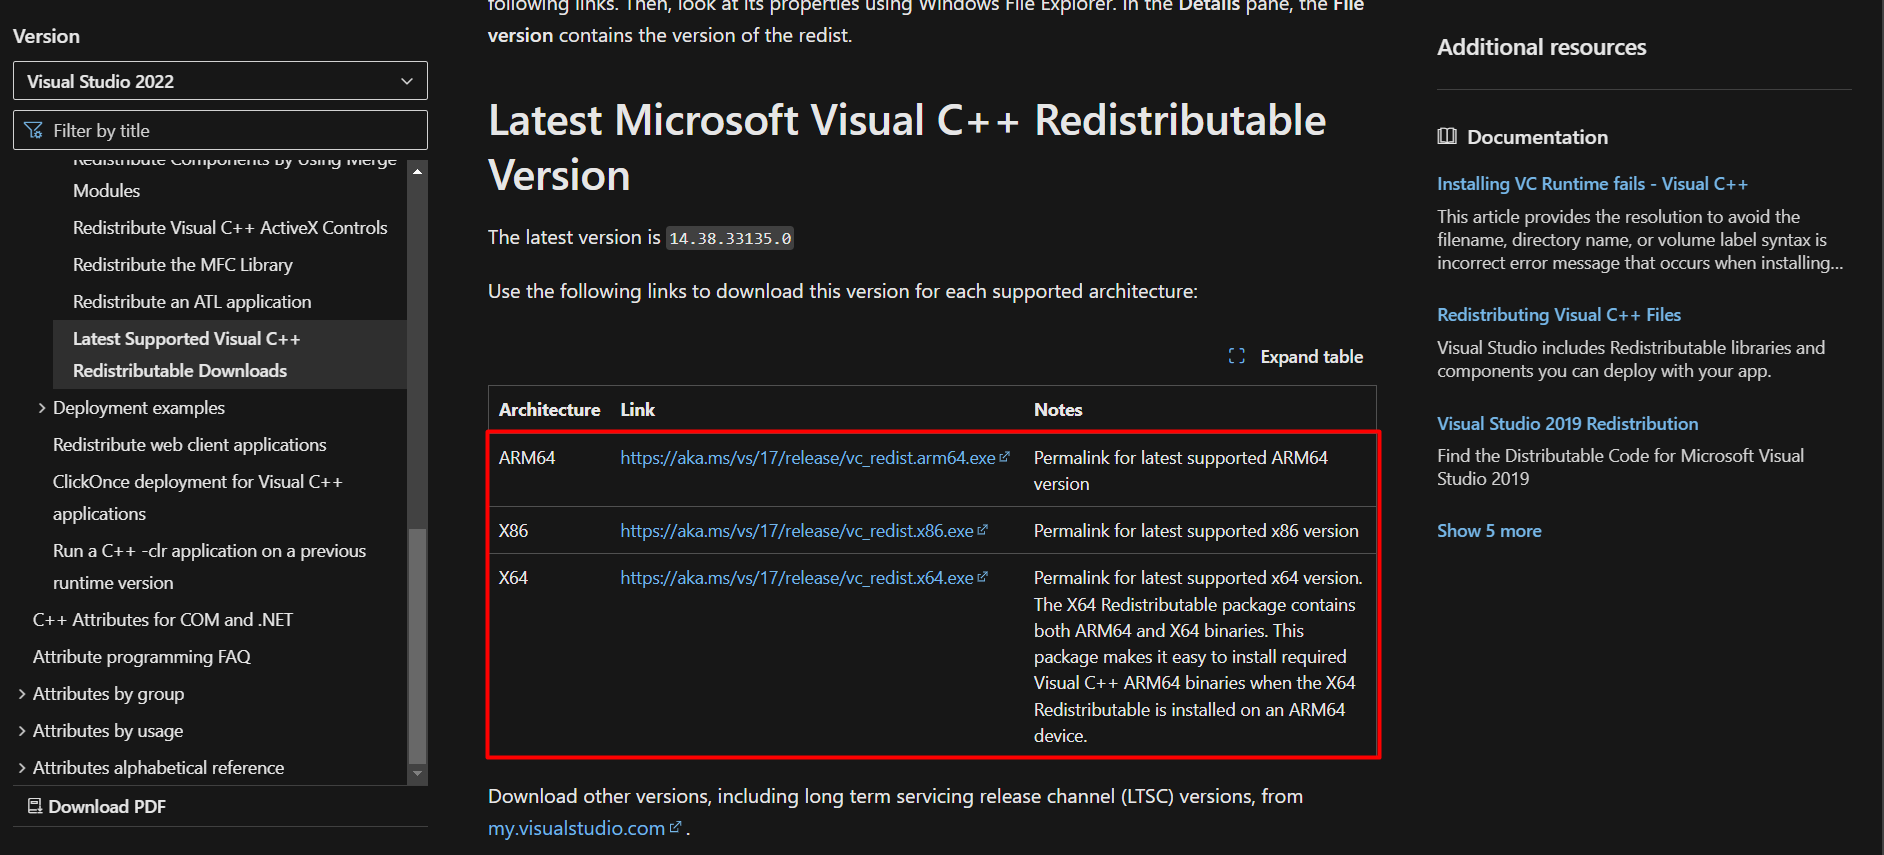The image size is (1884, 855).
Task: Click the Expand table button
Action: [1296, 357]
